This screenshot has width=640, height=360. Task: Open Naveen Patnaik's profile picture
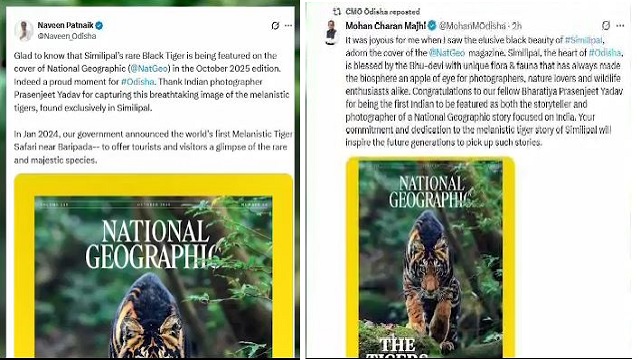(24, 31)
